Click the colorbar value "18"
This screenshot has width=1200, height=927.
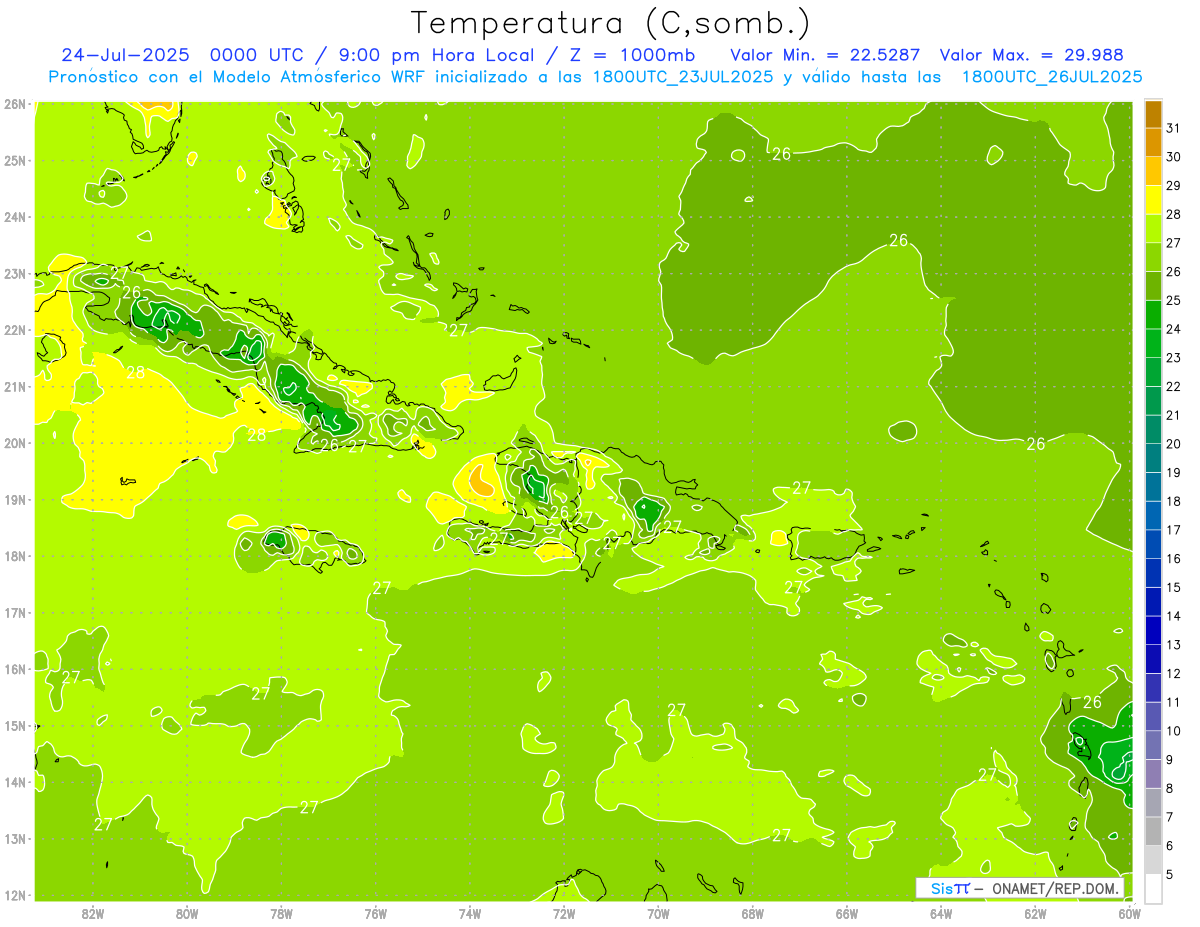coord(1175,501)
